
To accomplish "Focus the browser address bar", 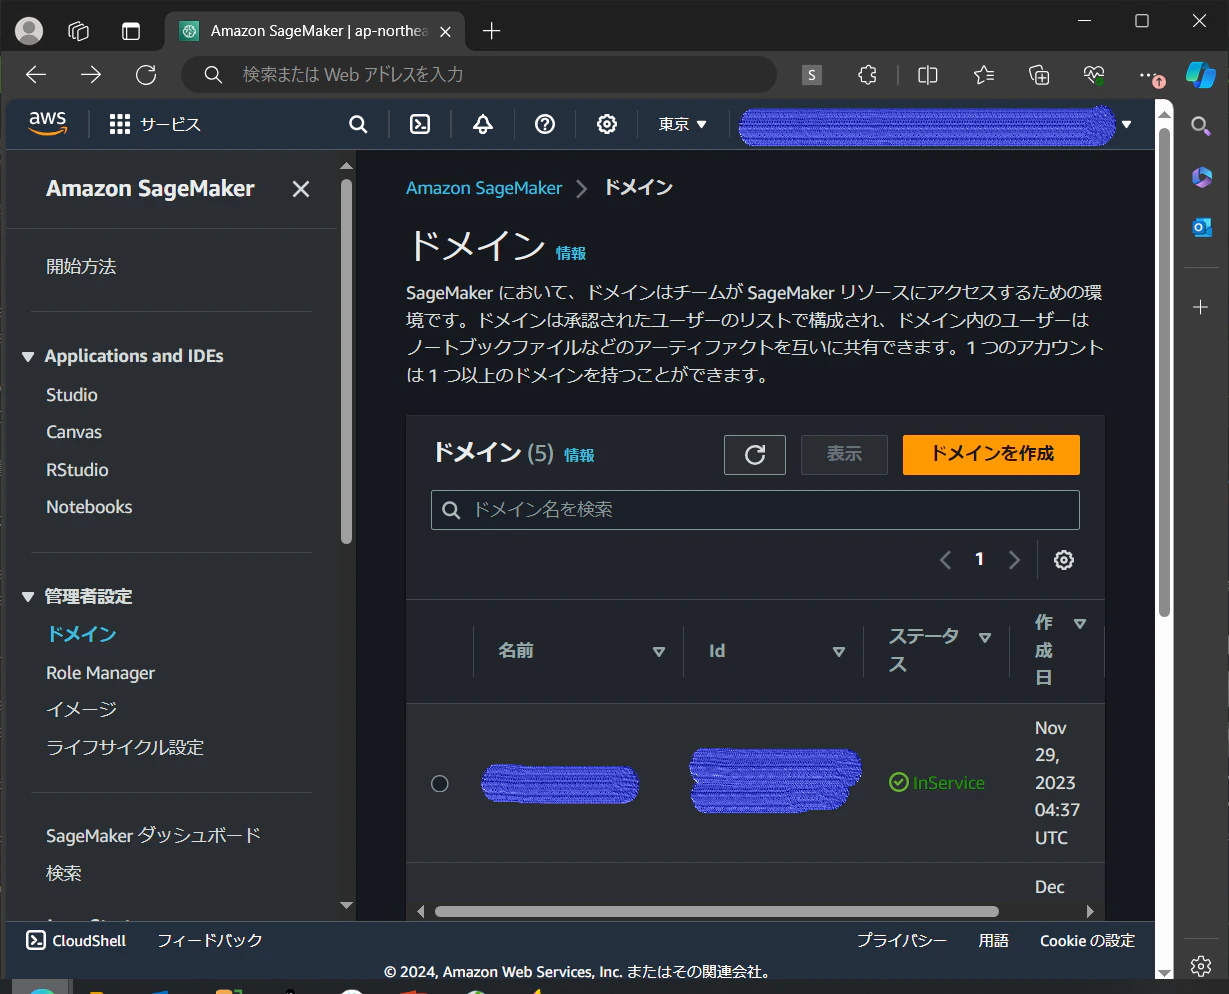I will point(480,75).
